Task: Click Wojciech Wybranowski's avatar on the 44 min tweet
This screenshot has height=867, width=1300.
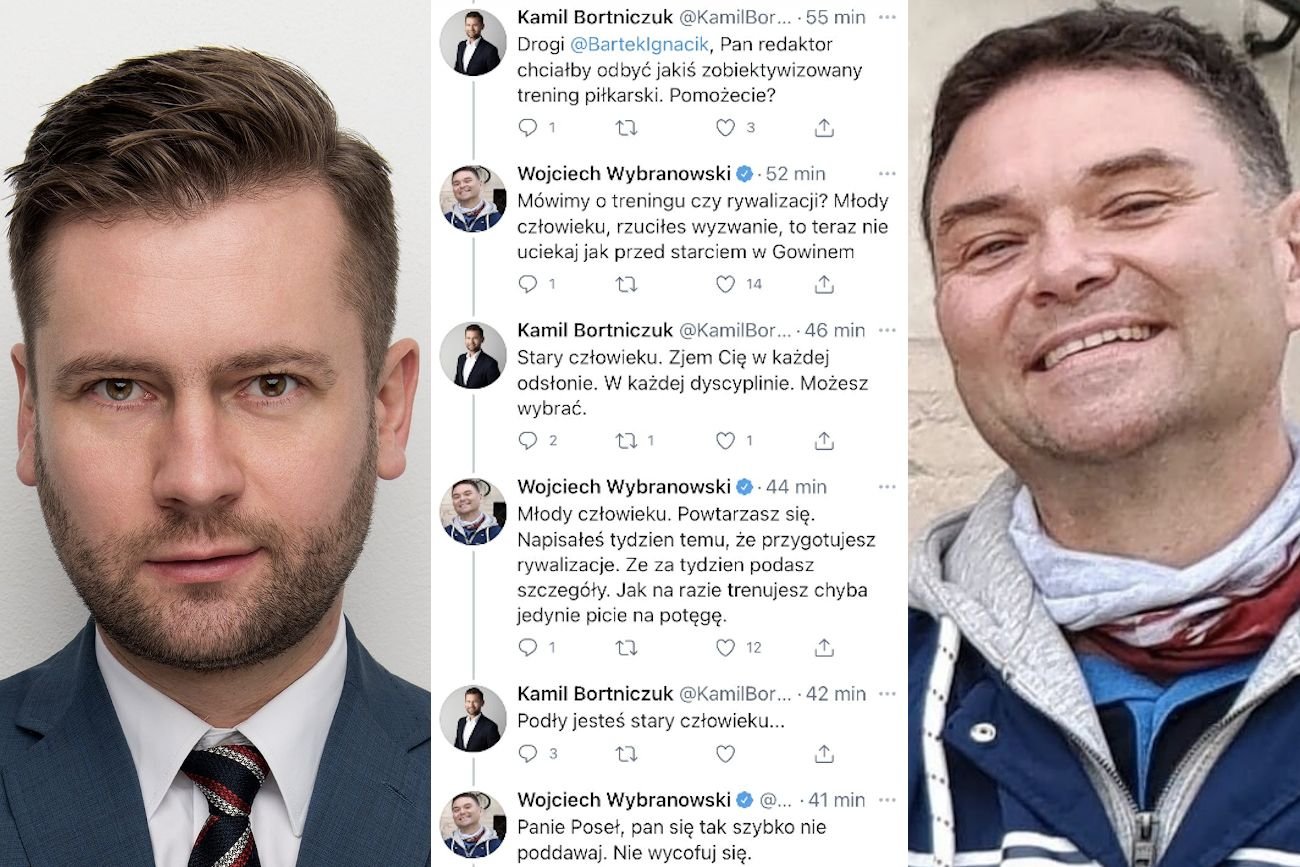Action: 473,511
